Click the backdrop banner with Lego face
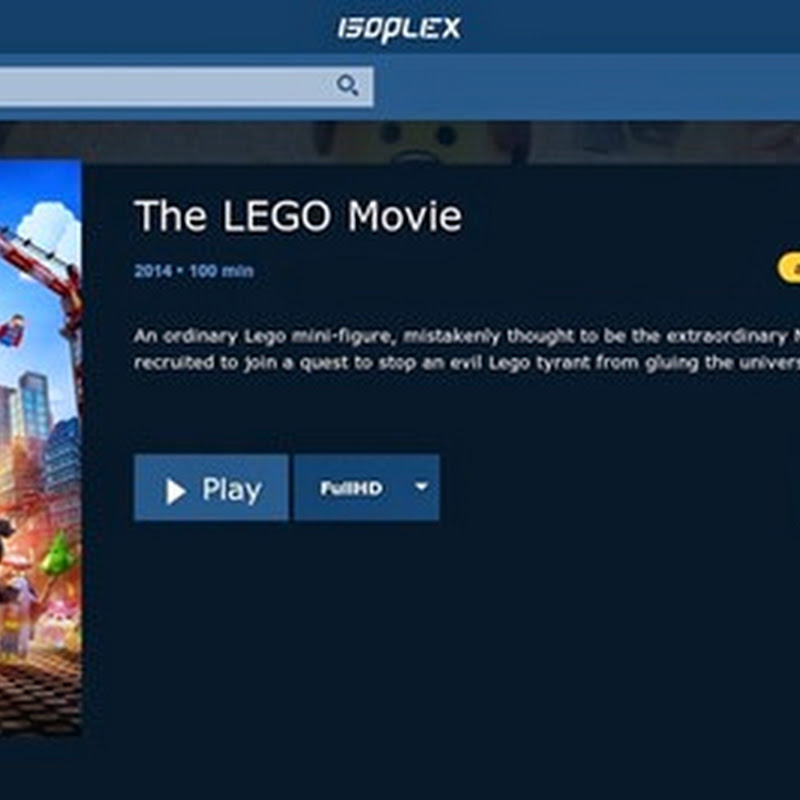The image size is (800, 800). (x=400, y=142)
